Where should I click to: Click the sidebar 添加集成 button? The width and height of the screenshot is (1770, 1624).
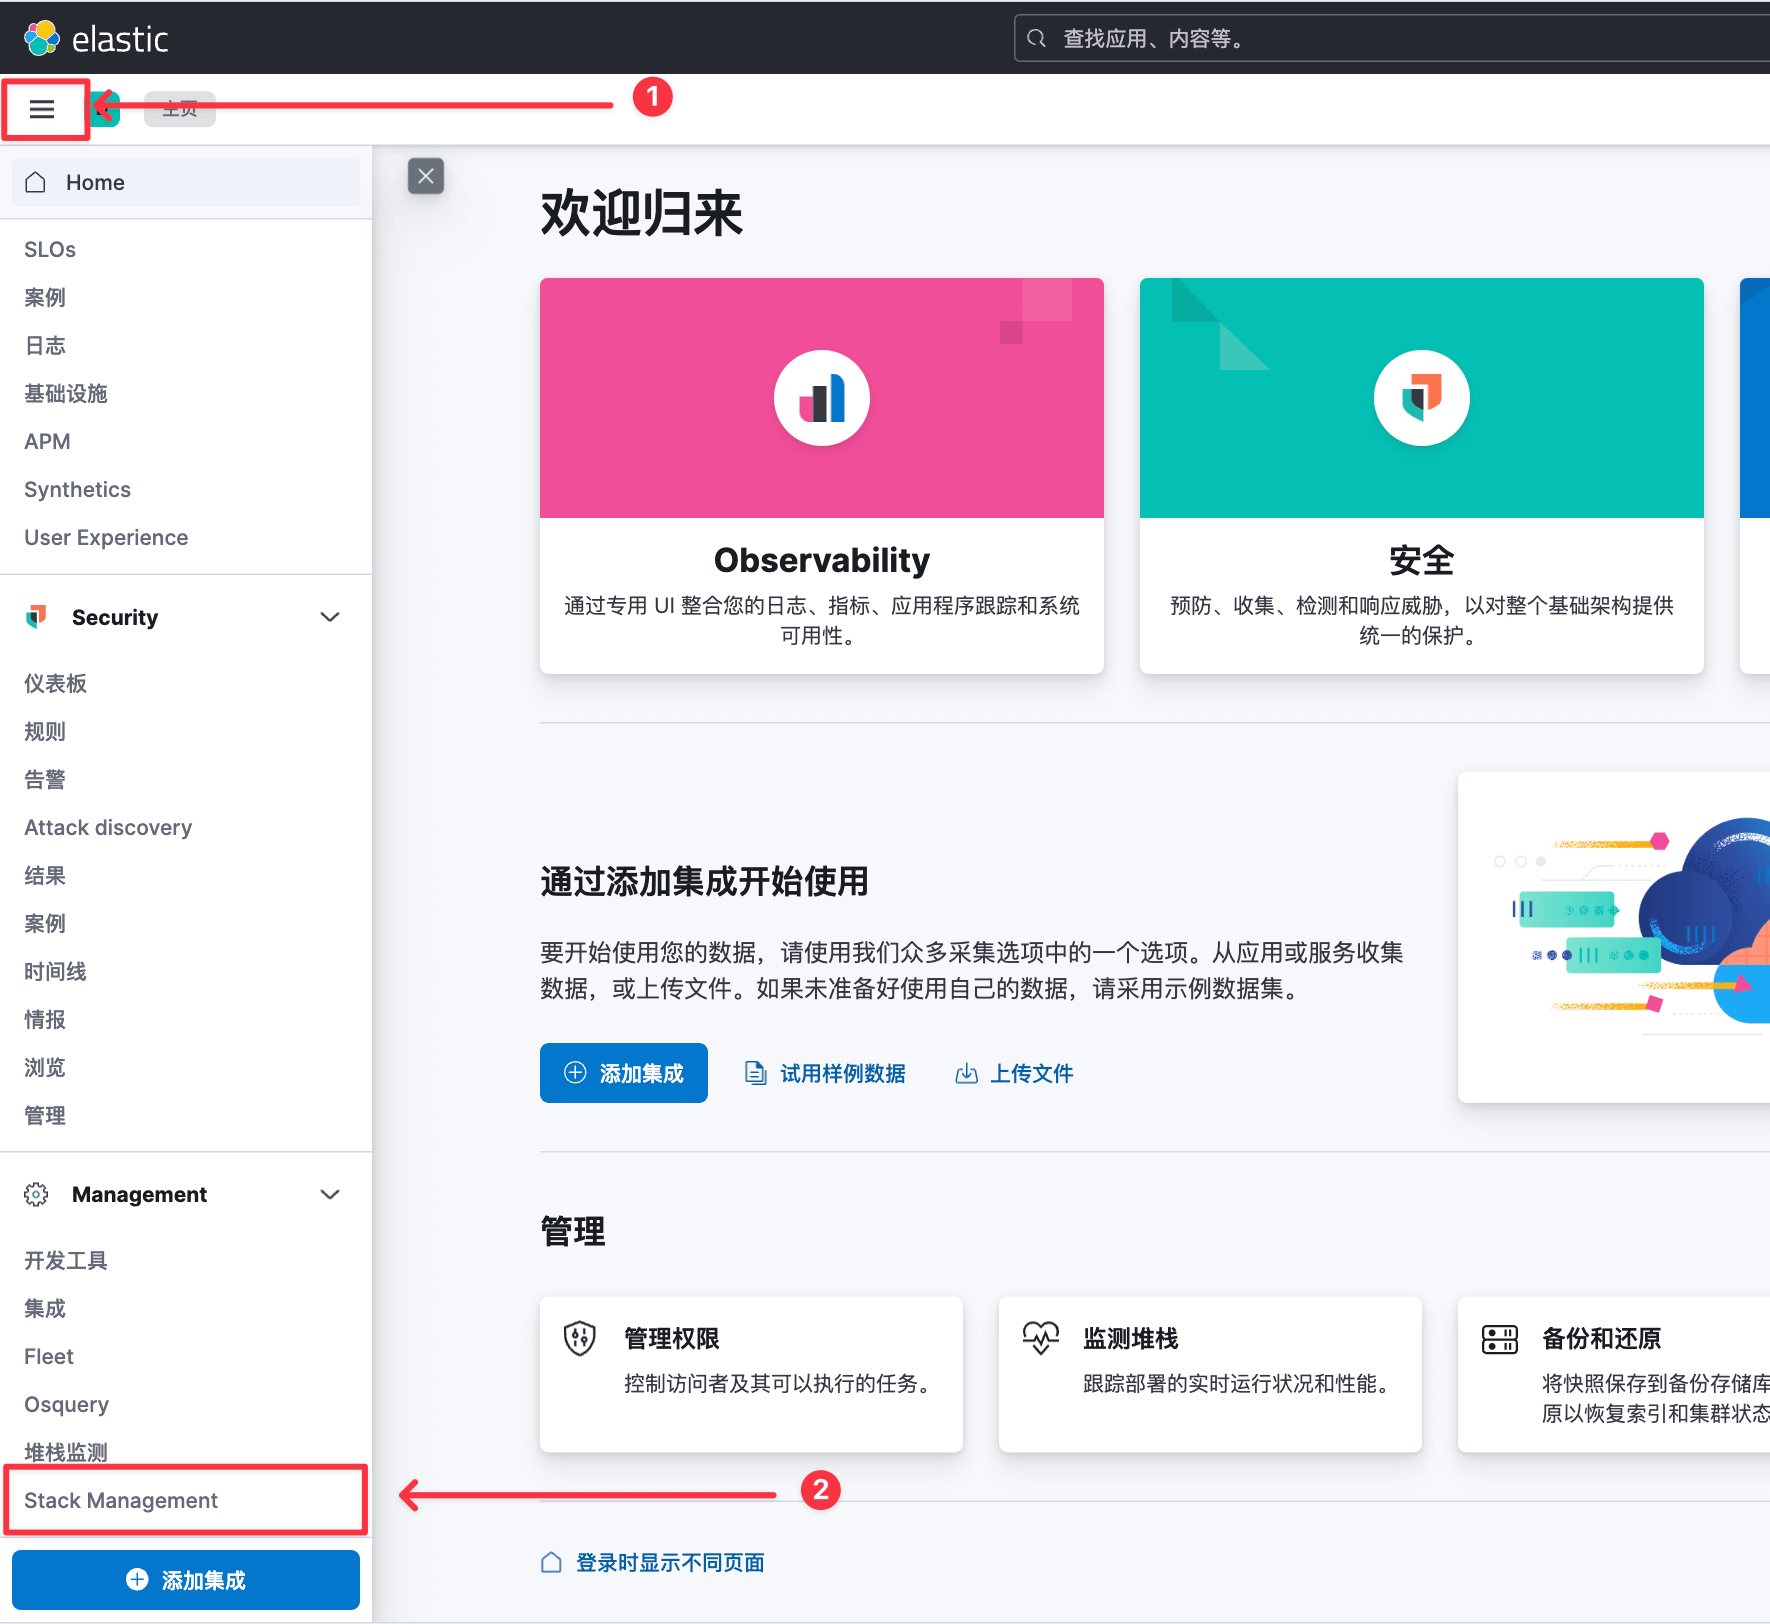186,1580
